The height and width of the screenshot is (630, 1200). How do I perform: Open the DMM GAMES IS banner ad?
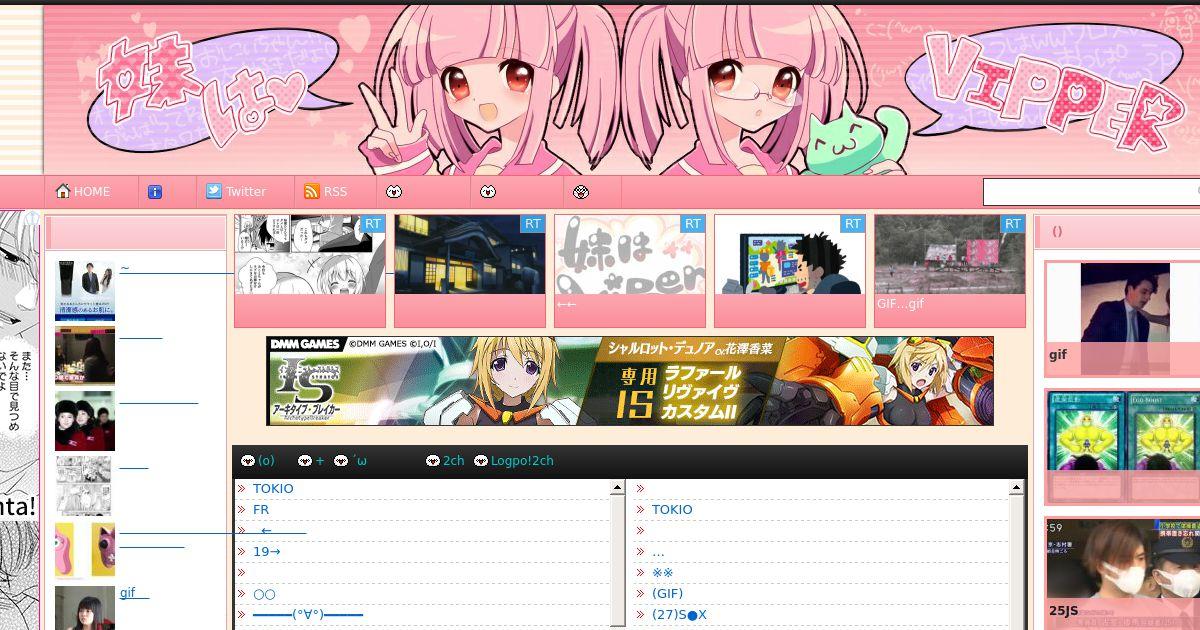(630, 381)
